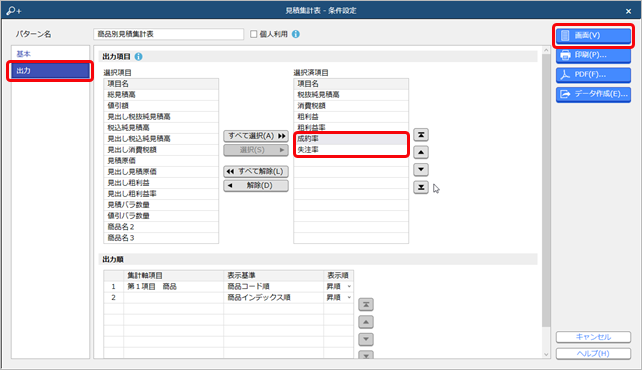642x370 pixels.
Task: Click 商品インデックス順 cell in 出力順 table
Action: pyautogui.click(x=274, y=298)
